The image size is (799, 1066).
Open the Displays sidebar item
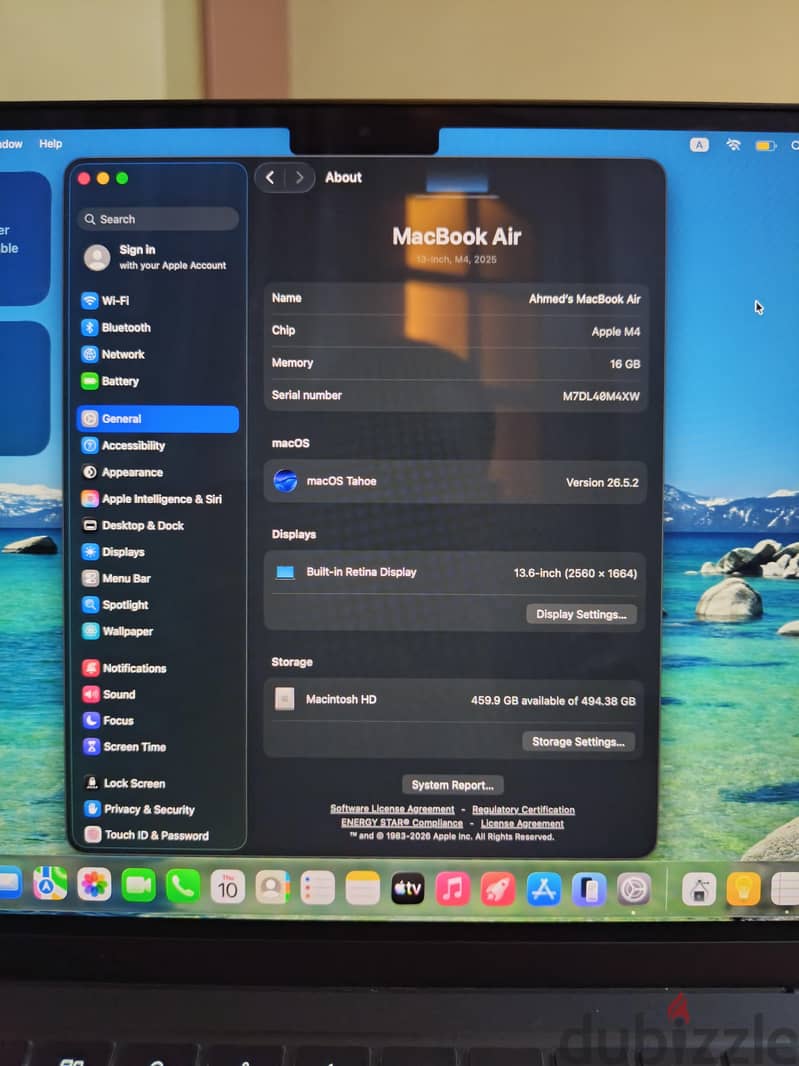click(x=158, y=552)
